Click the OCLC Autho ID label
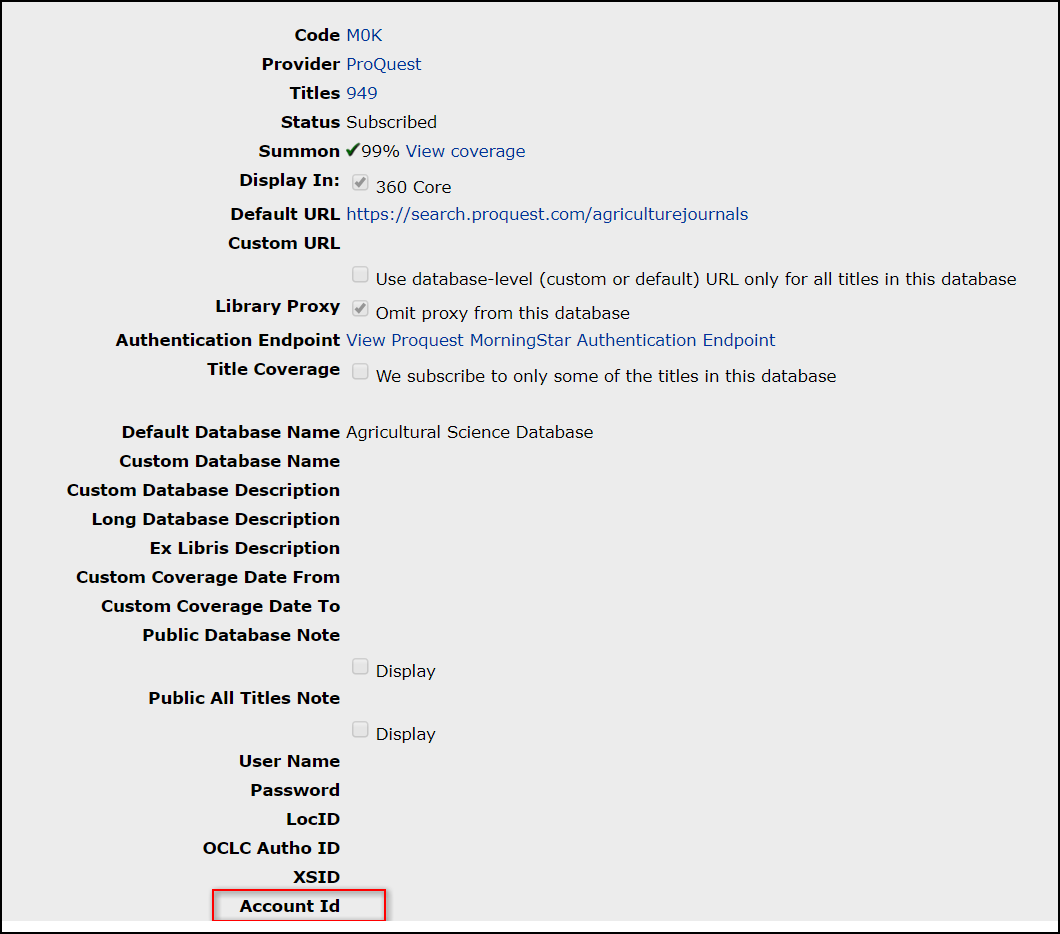This screenshot has height=934, width=1060. coord(271,848)
